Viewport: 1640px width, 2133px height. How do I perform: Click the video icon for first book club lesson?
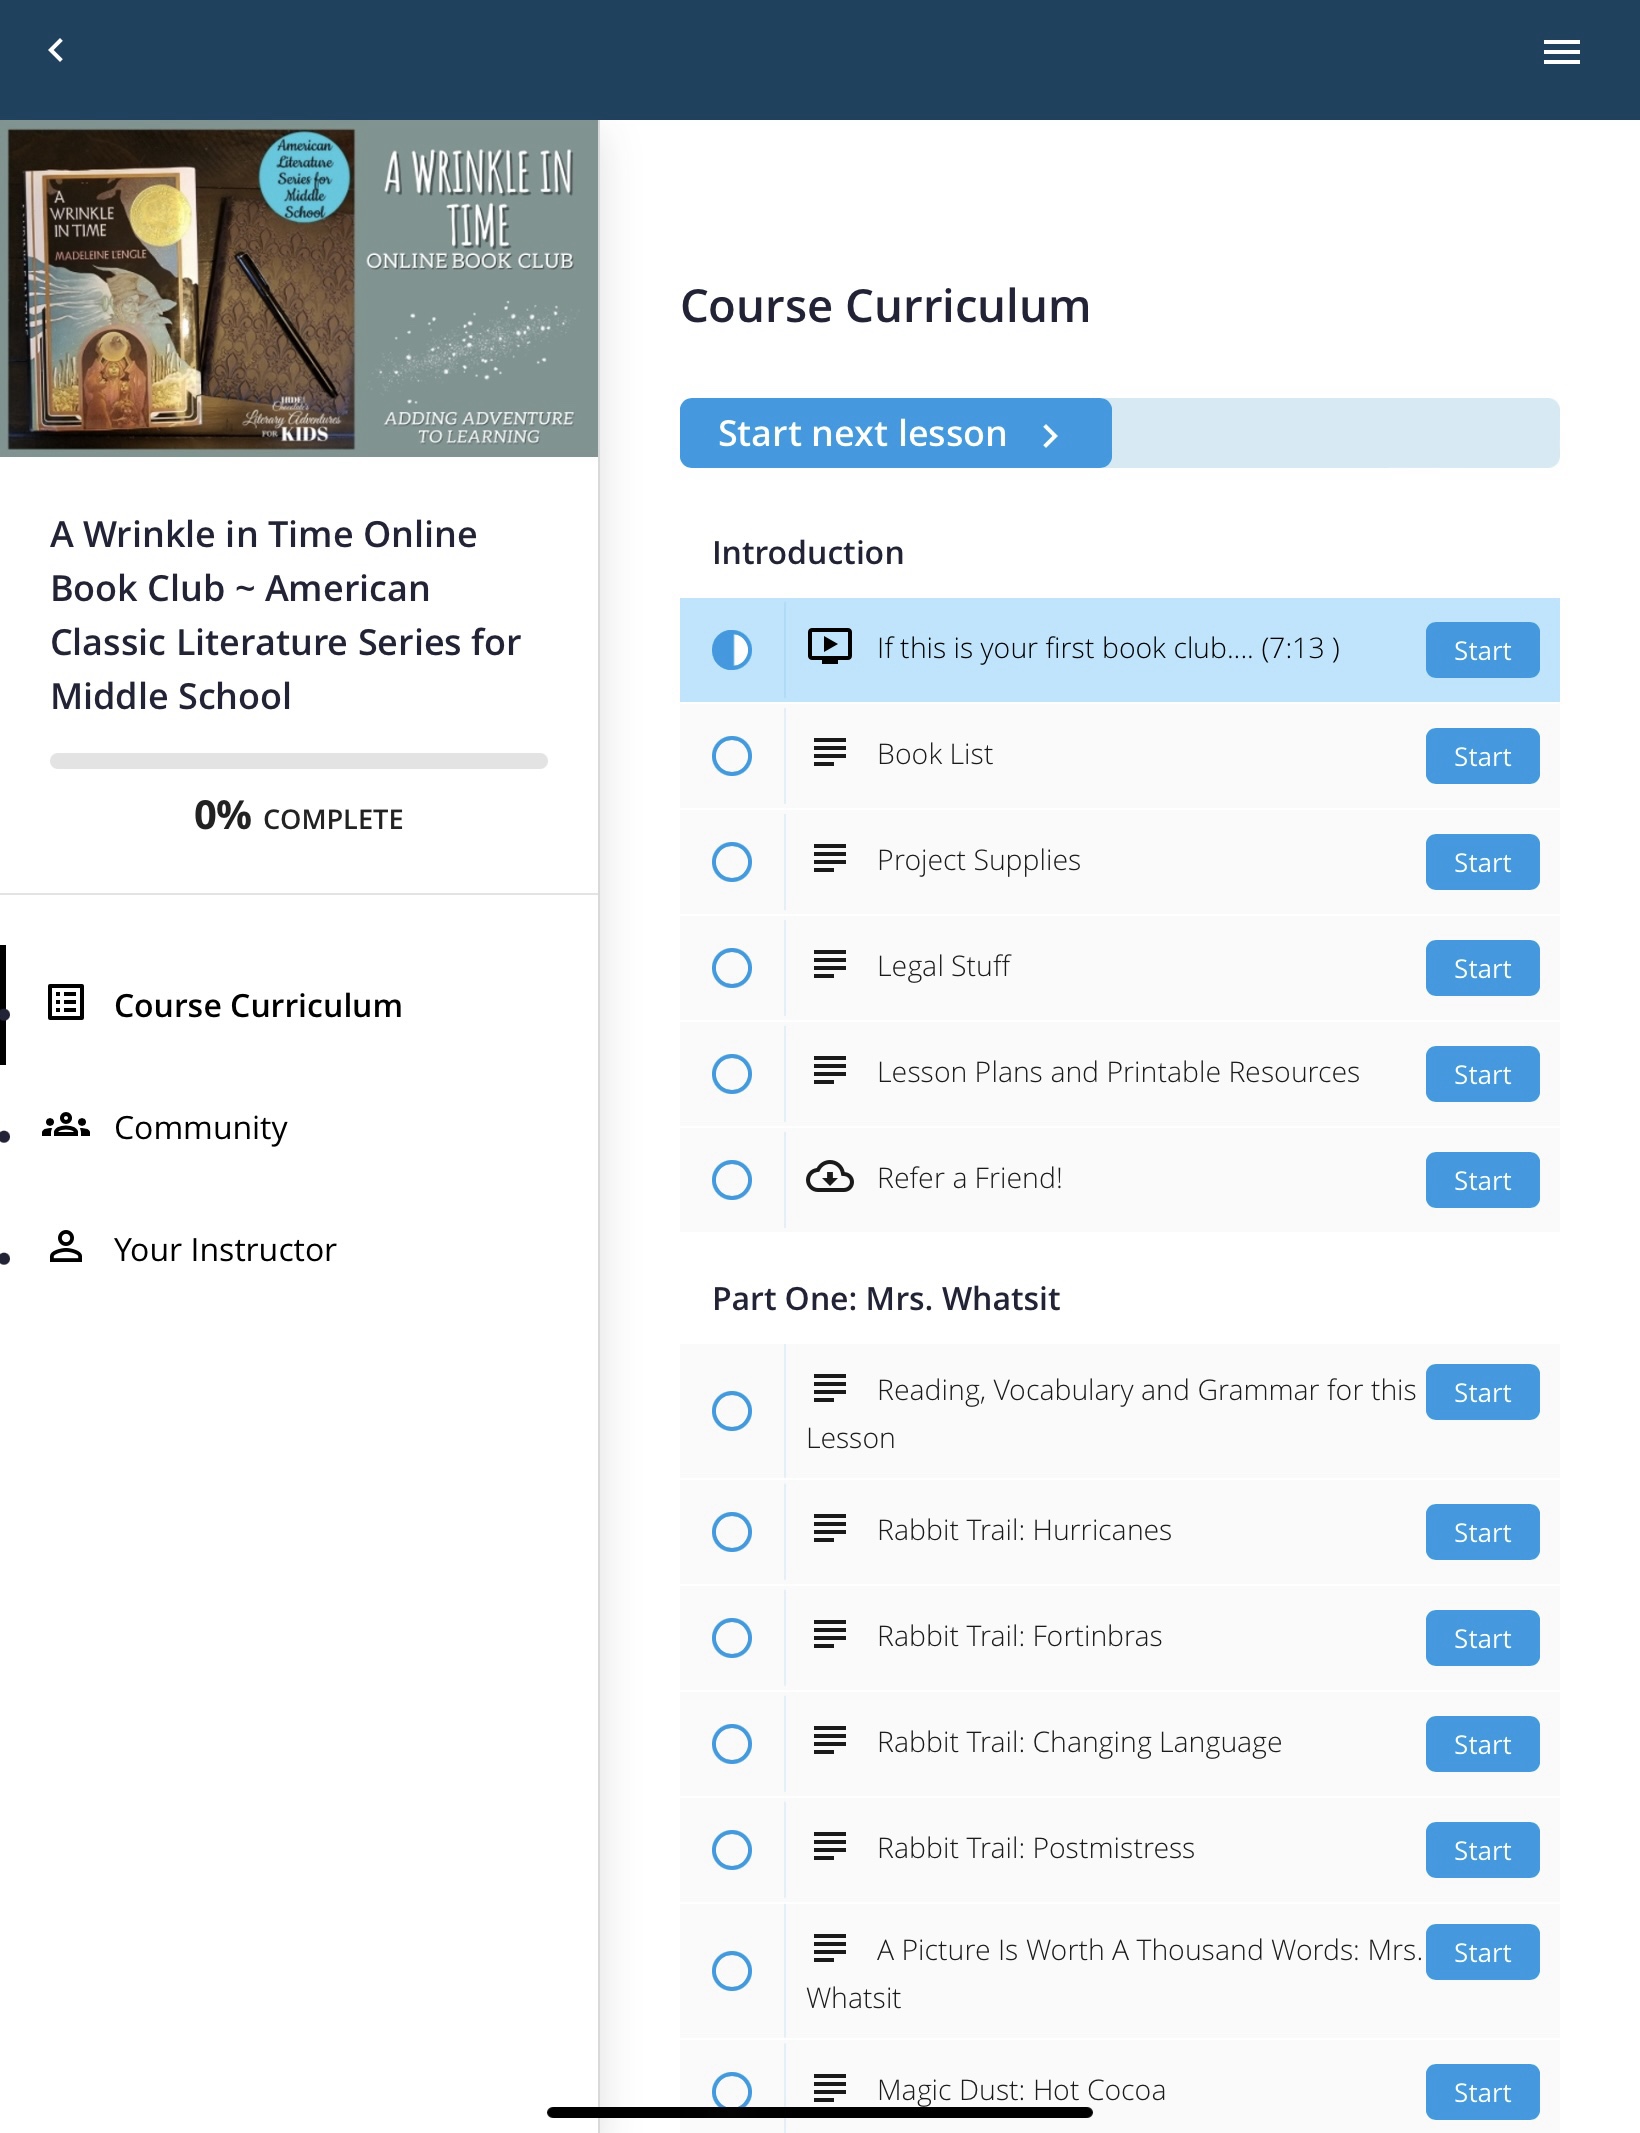tap(829, 647)
